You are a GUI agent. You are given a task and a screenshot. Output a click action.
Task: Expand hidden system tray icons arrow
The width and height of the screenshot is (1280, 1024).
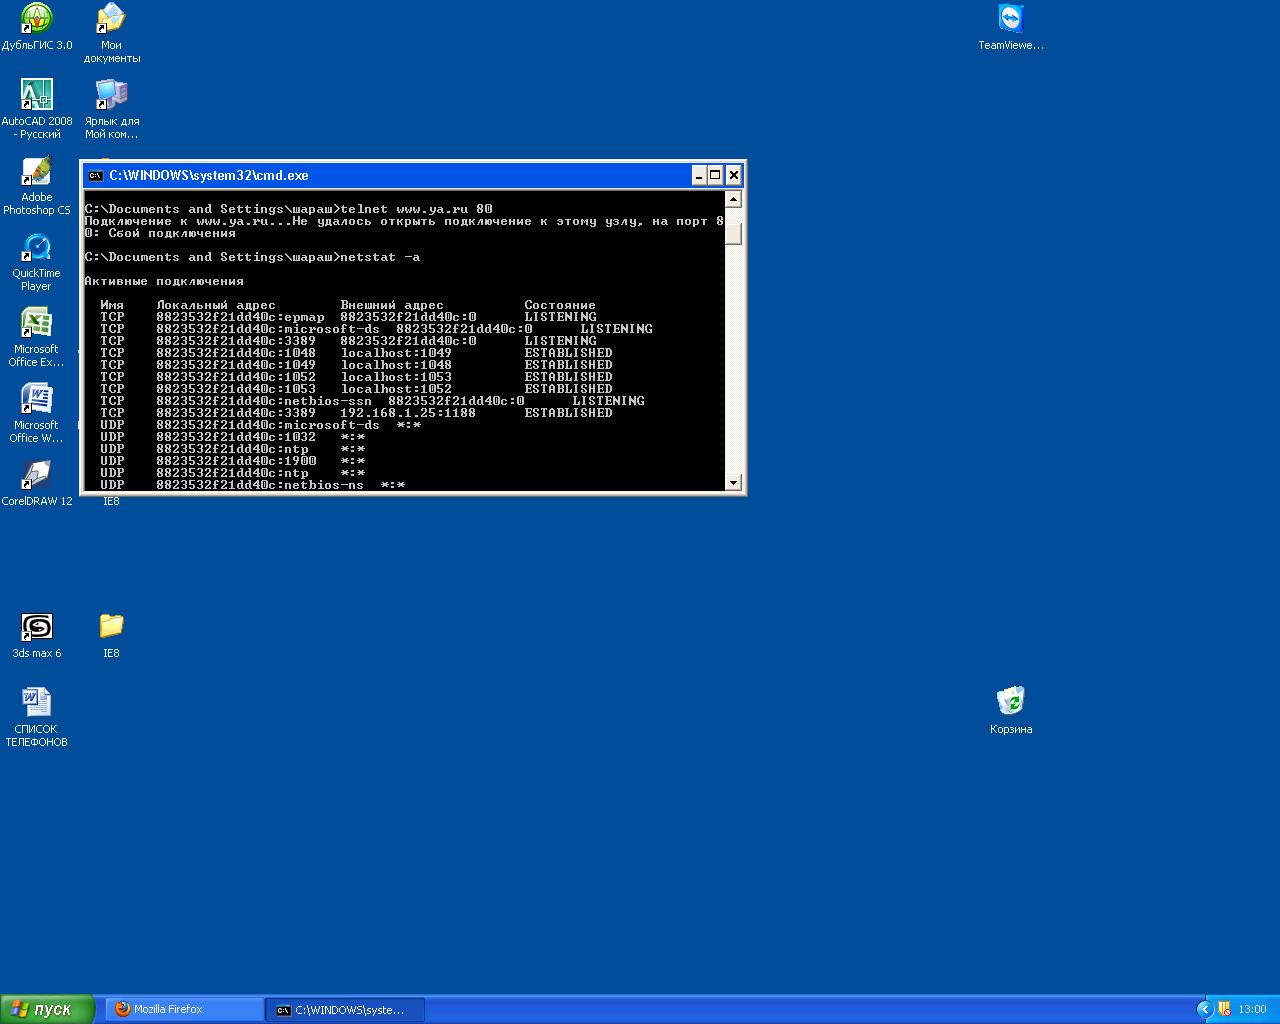(1204, 1009)
